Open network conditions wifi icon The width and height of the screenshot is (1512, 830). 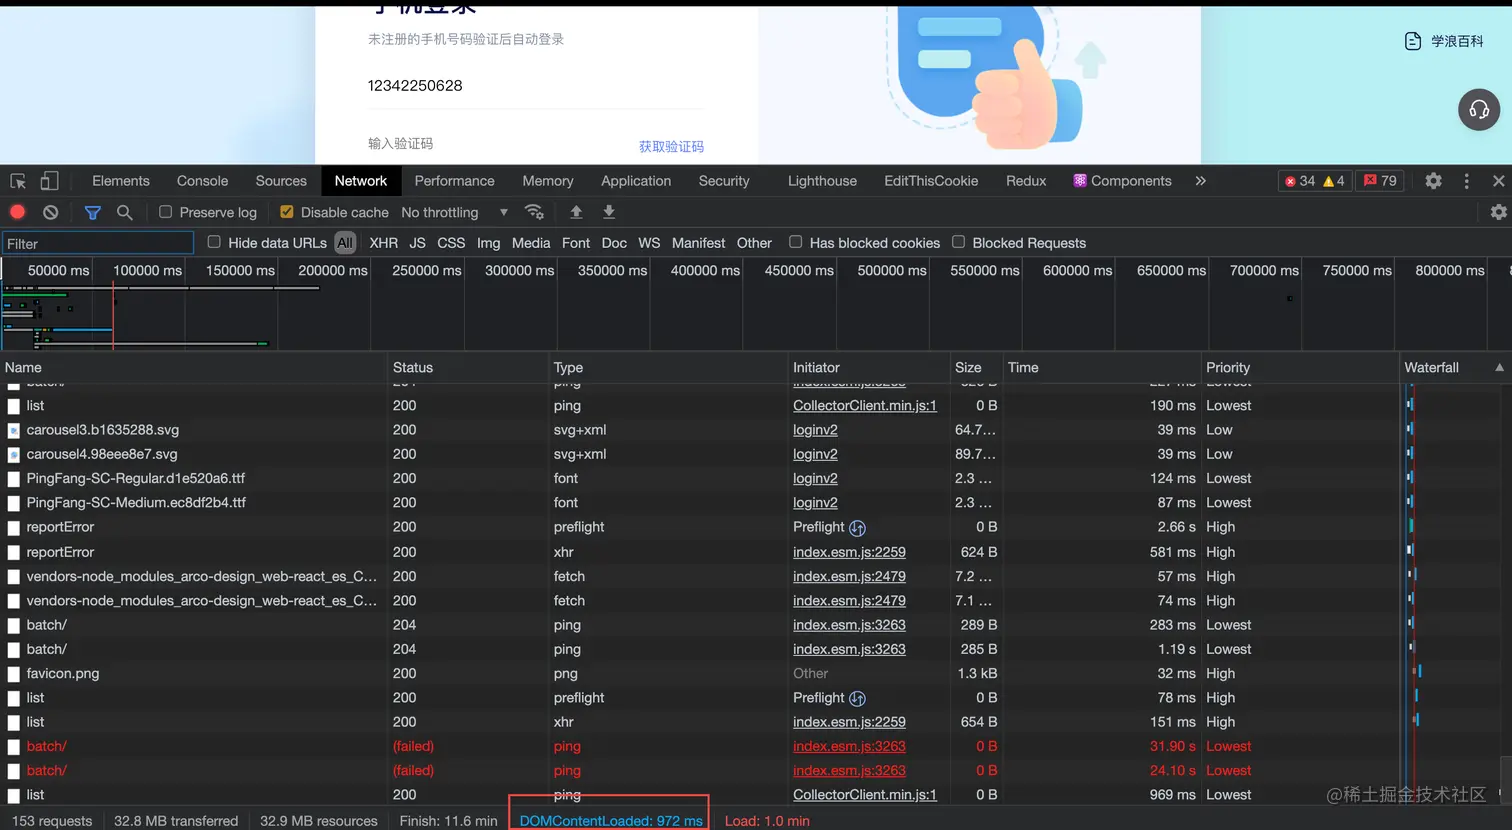pos(534,212)
